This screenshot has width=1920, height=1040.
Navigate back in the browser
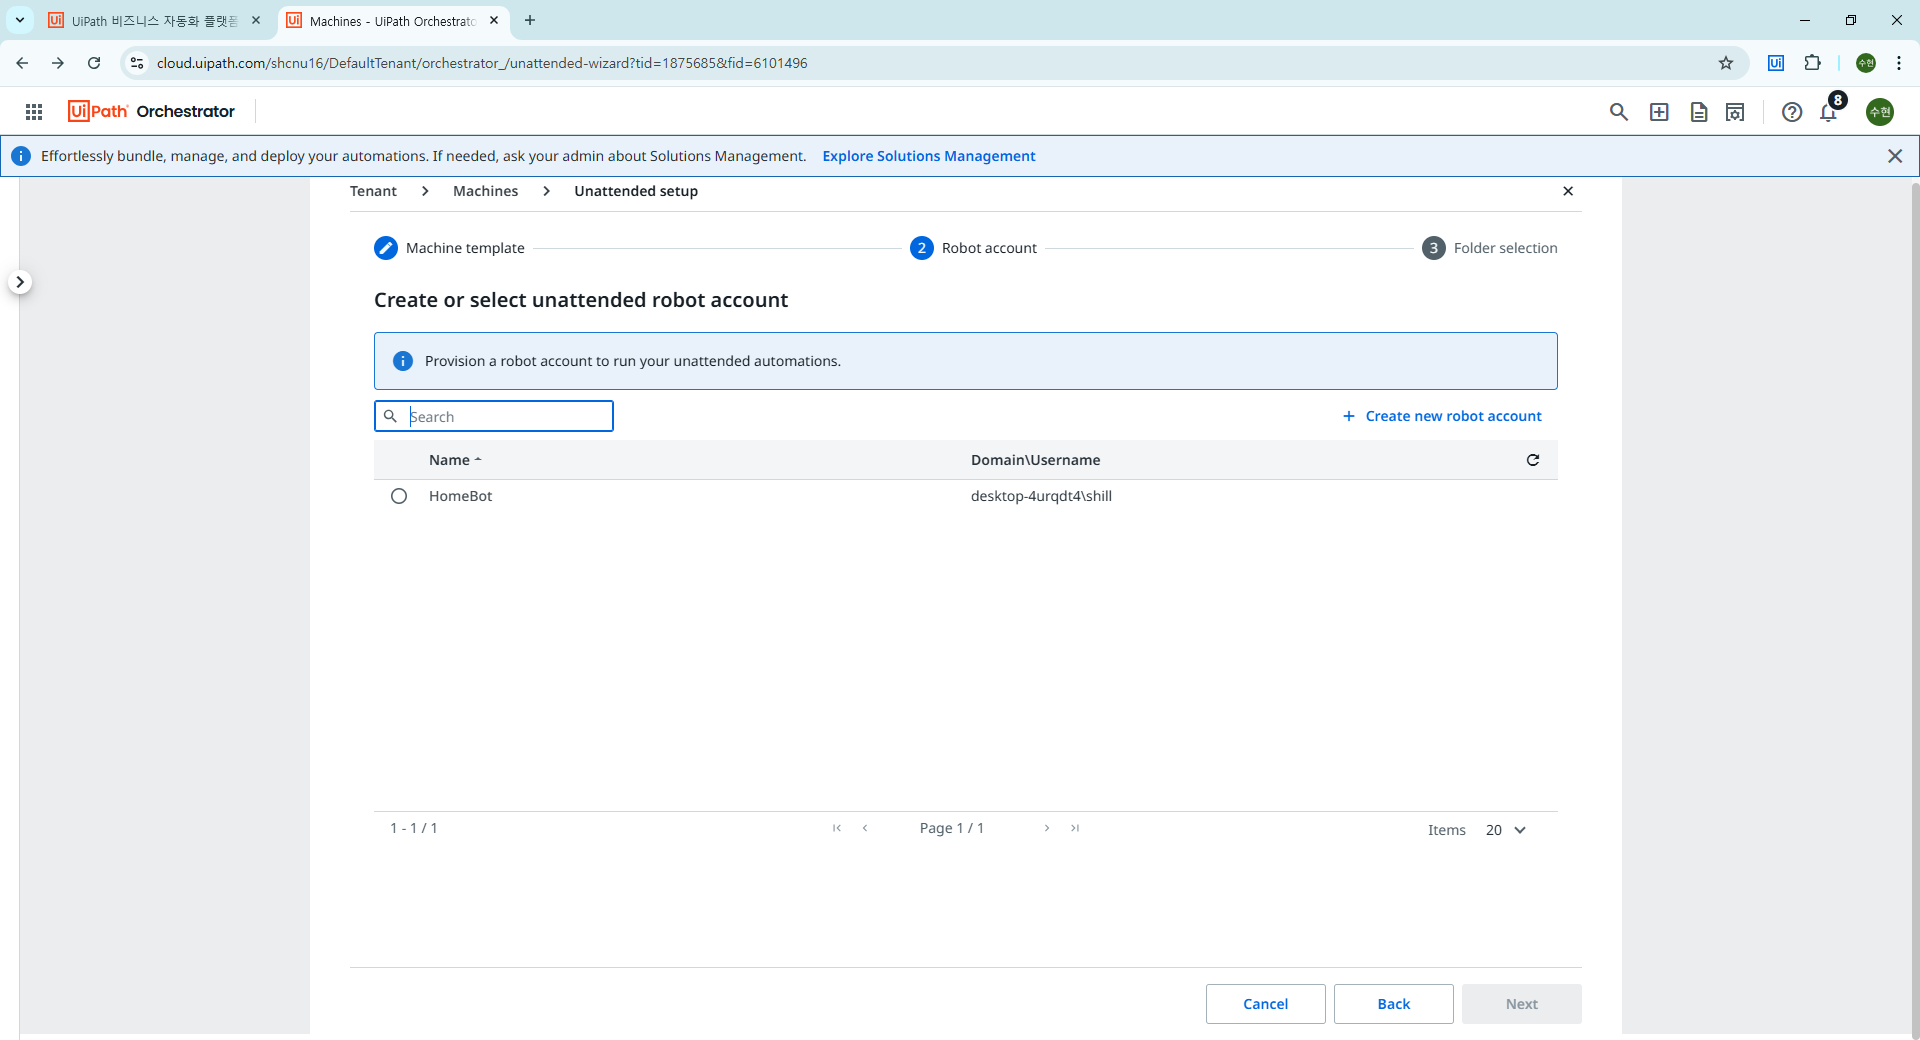(22, 63)
